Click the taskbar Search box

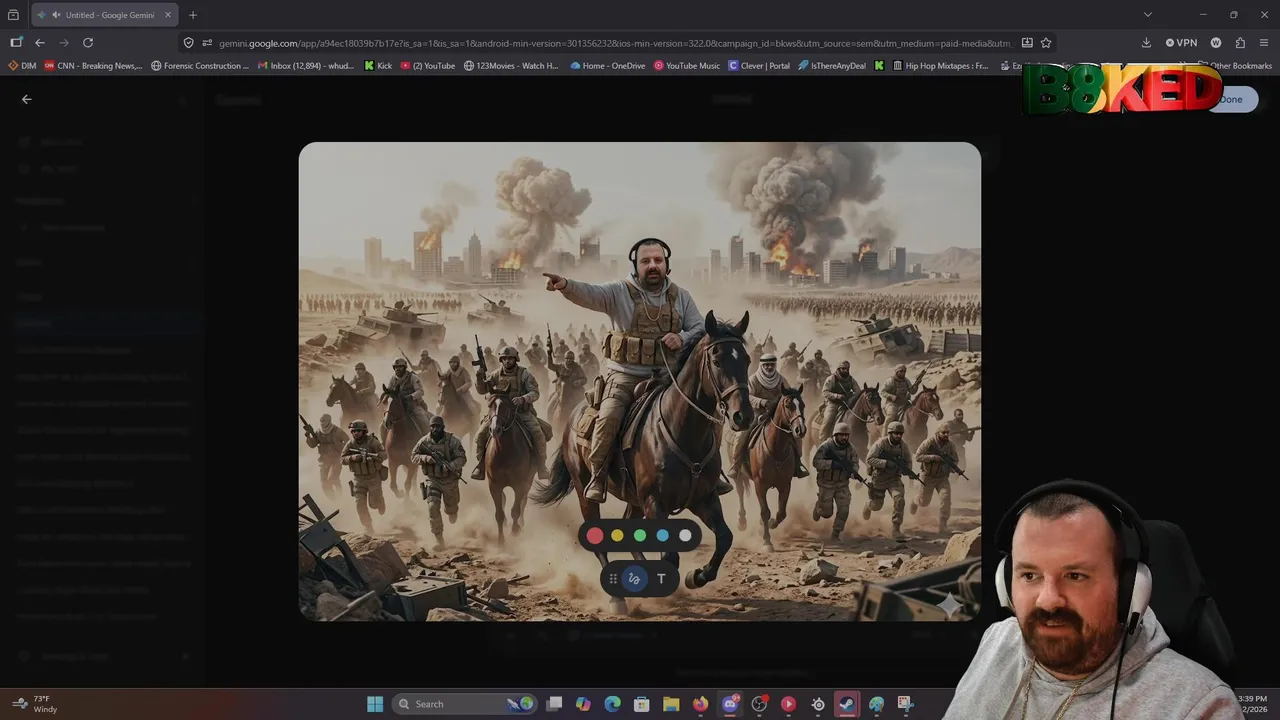point(465,704)
